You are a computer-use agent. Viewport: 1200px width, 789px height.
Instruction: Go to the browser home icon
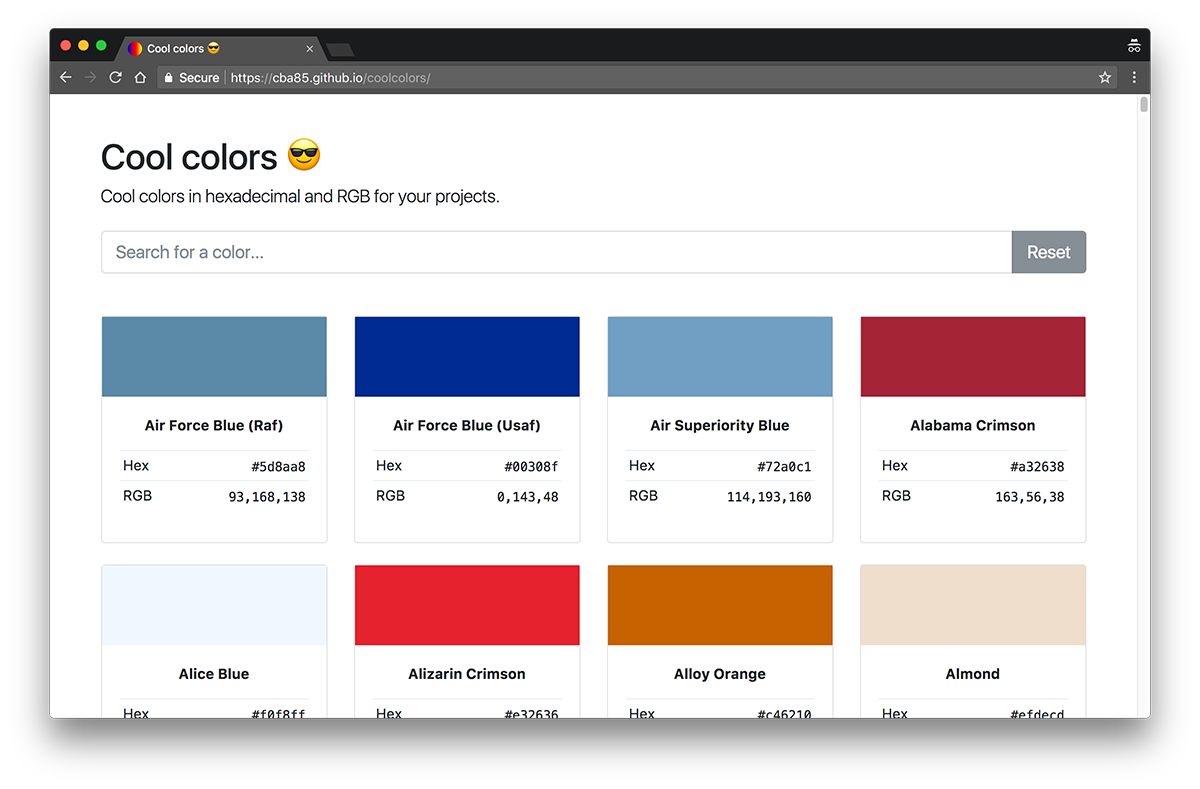[x=141, y=77]
